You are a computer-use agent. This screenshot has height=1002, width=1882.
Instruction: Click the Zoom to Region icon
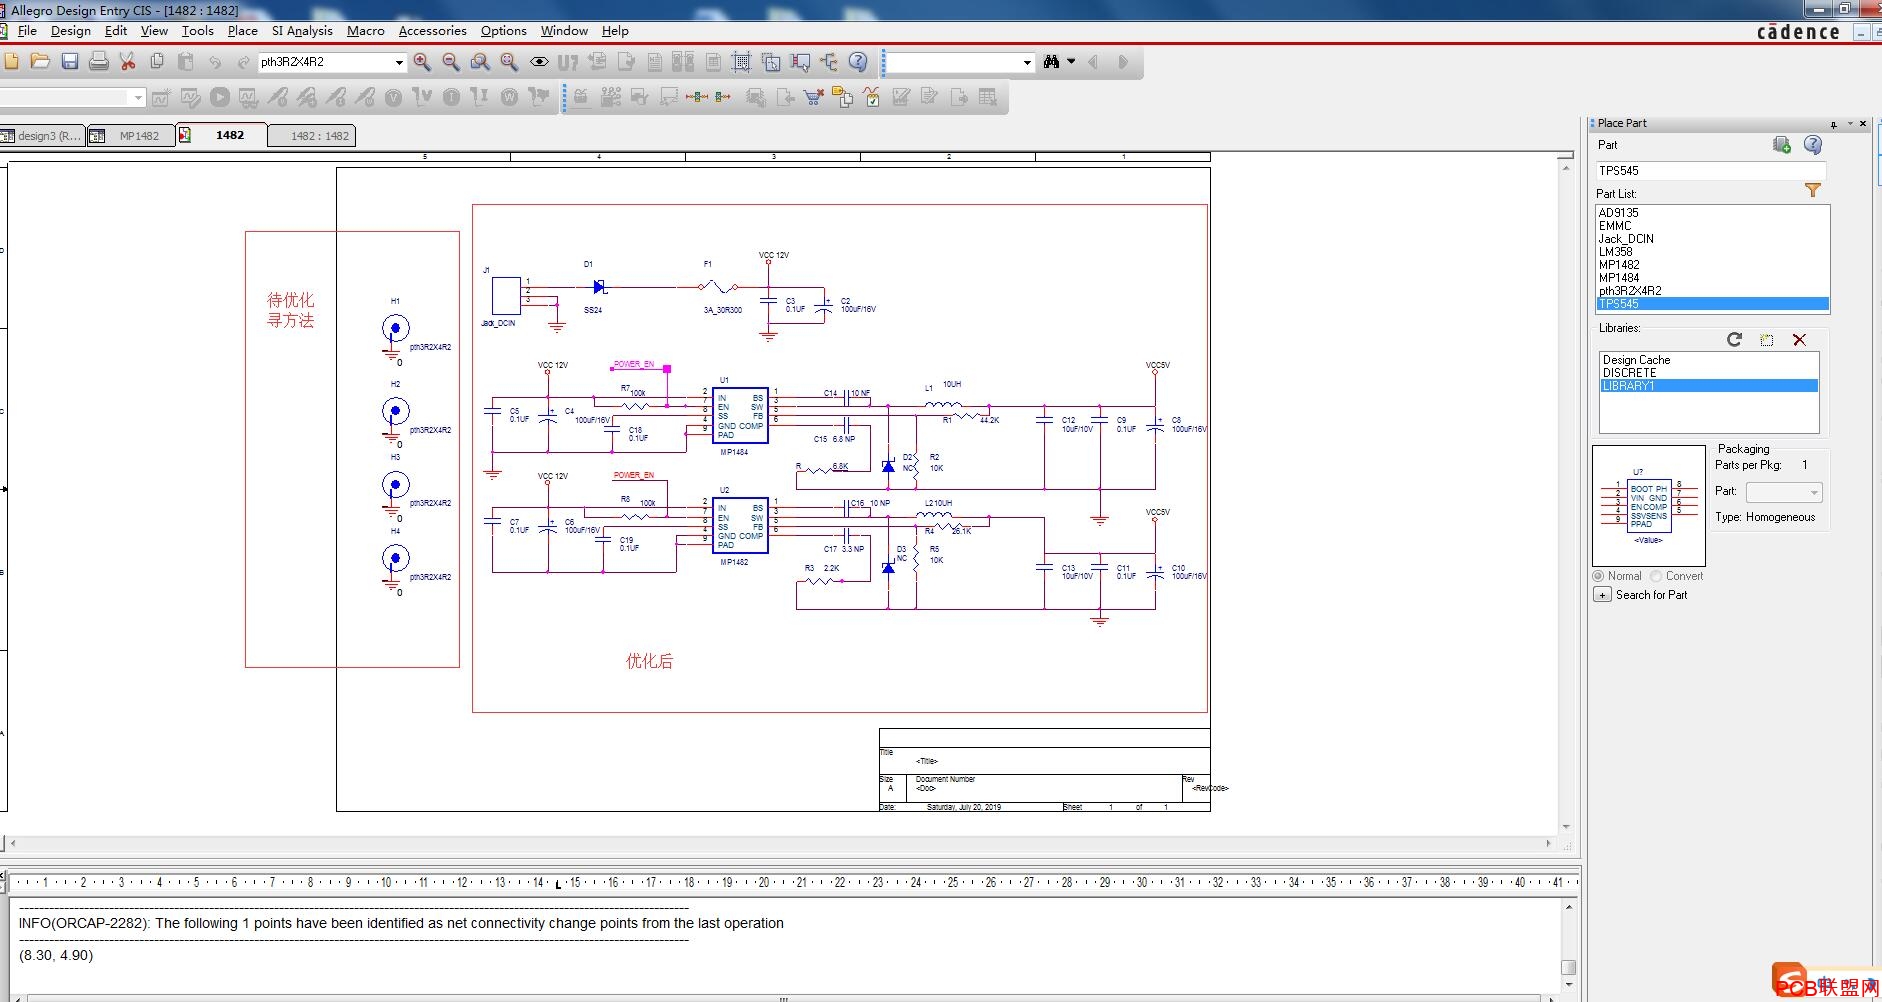click(480, 62)
